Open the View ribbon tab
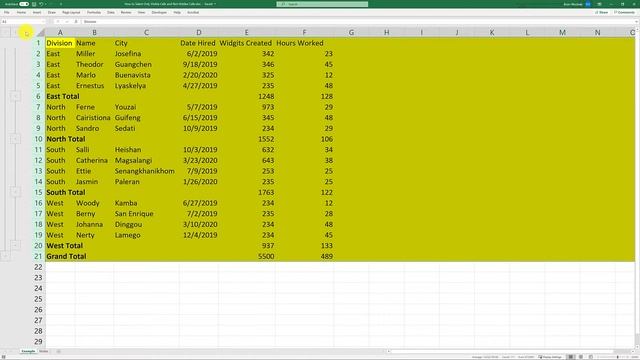This screenshot has width=640, height=360. (x=141, y=13)
